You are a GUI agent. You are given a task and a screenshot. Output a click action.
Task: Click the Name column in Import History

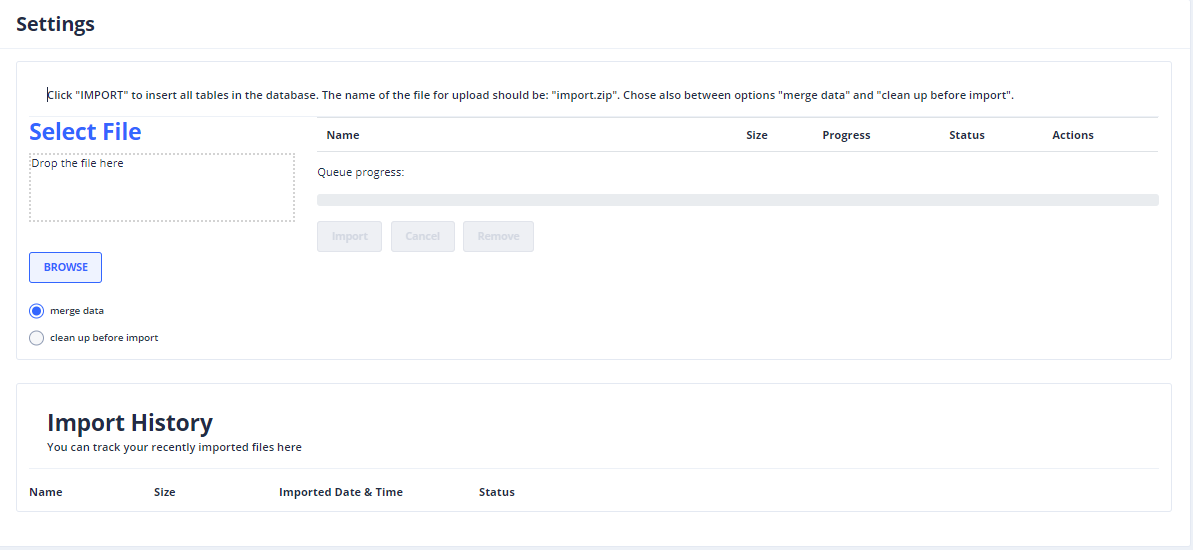click(46, 492)
